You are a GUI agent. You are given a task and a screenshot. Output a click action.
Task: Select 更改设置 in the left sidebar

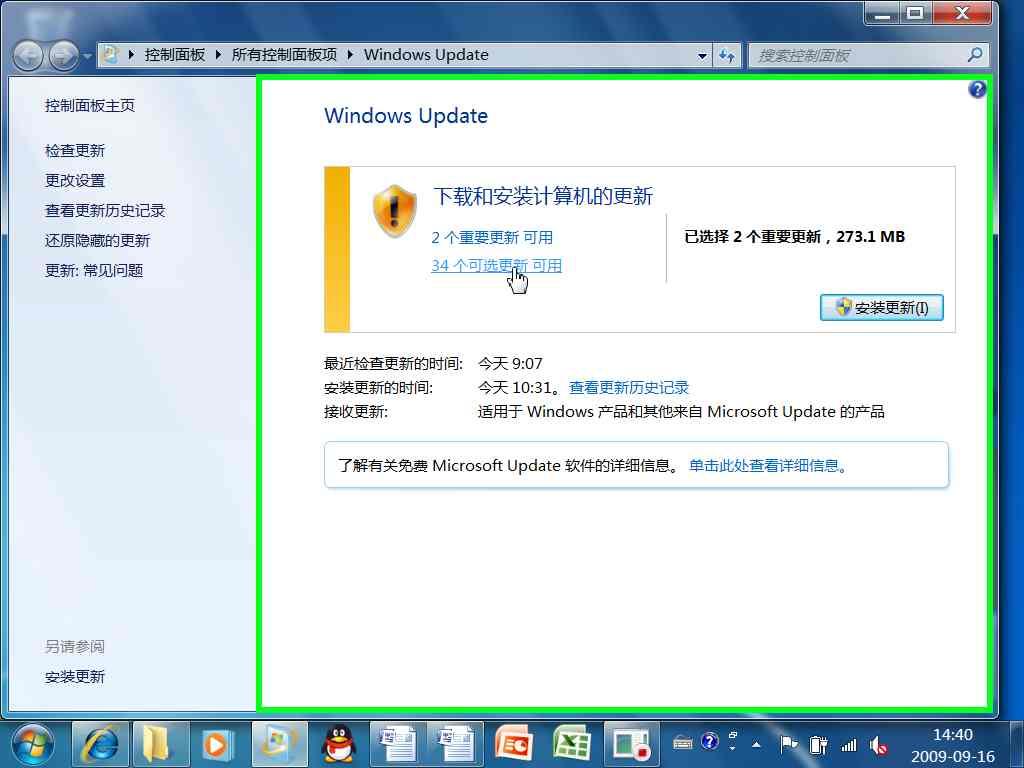[x=75, y=180]
